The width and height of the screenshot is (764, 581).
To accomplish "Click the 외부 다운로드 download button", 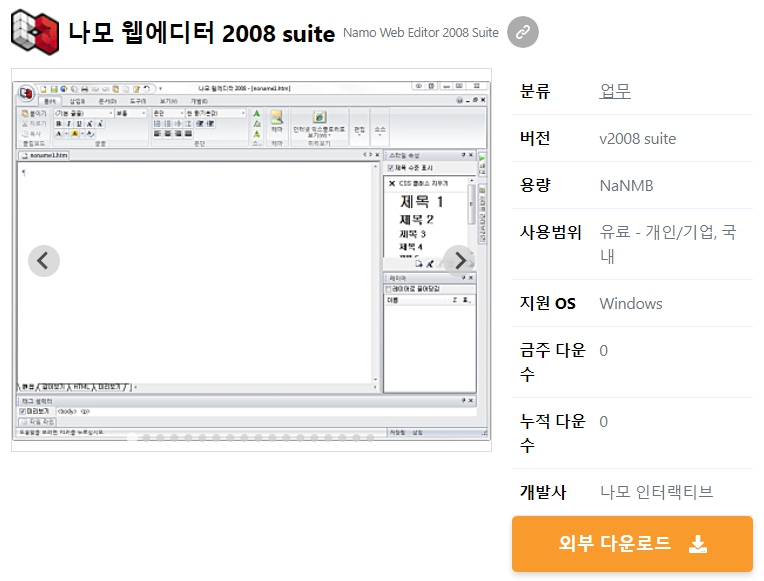I will 632,543.
